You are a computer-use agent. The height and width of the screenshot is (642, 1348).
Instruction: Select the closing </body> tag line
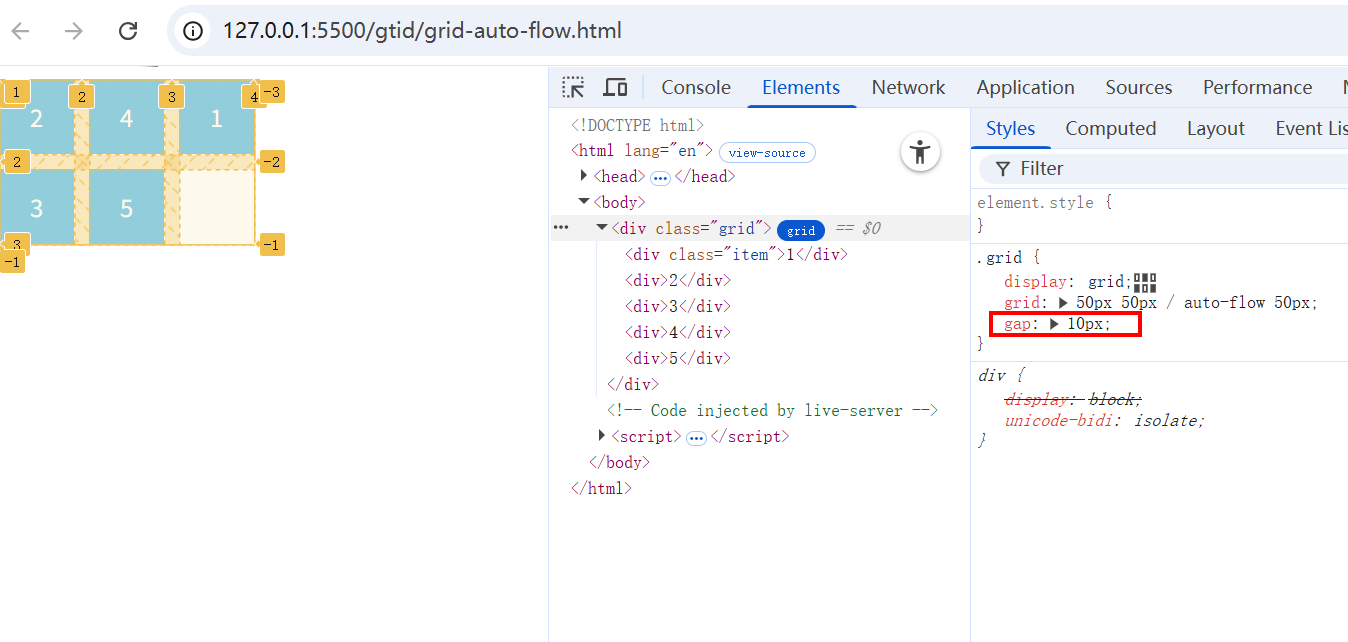(620, 462)
